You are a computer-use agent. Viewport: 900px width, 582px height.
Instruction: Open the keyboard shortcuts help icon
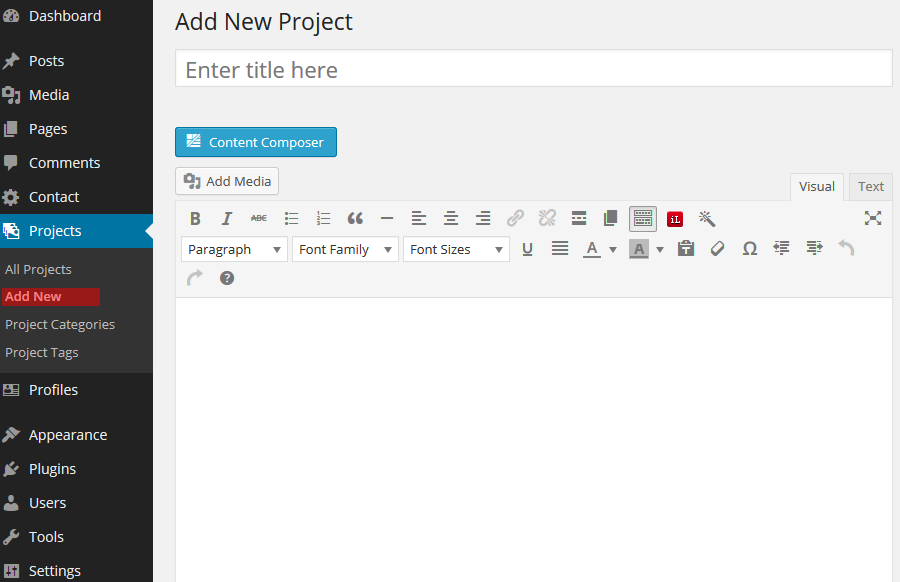pyautogui.click(x=227, y=278)
